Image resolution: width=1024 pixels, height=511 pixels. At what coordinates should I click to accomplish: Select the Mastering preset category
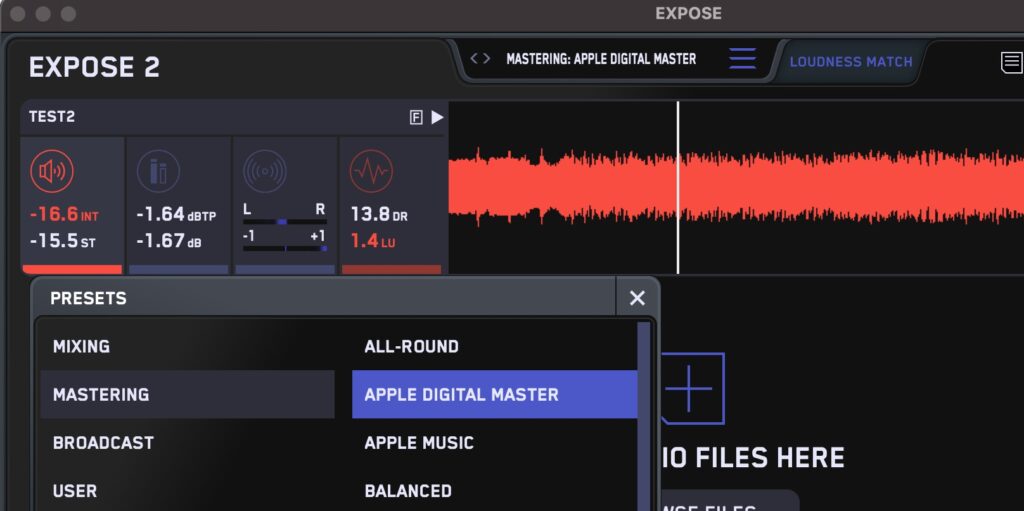point(101,395)
